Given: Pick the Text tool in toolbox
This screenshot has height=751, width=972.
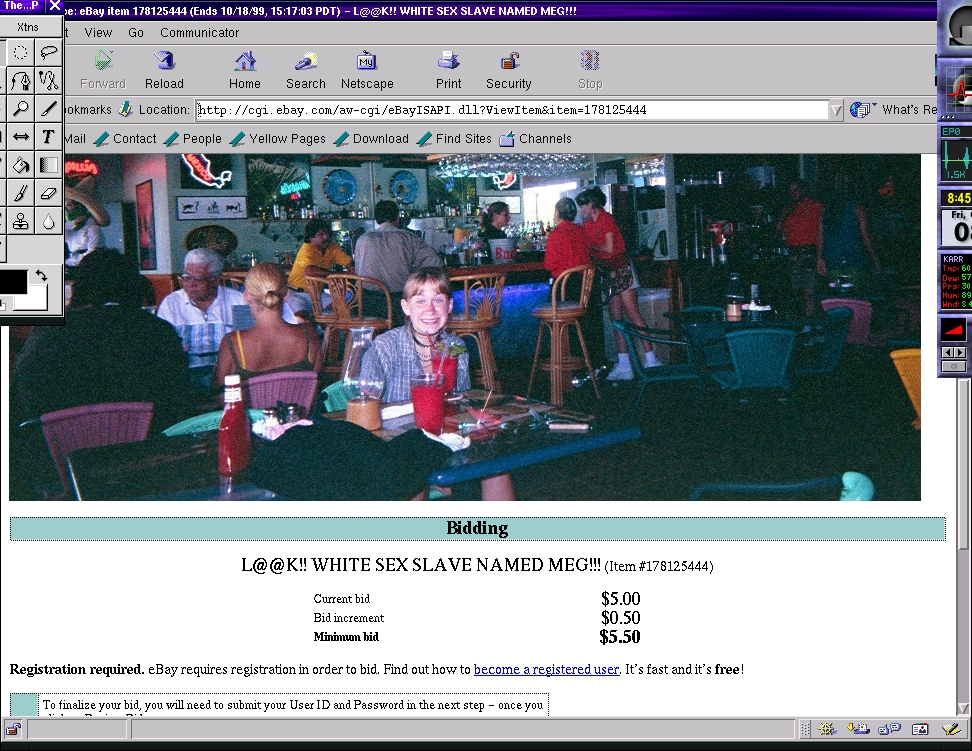Looking at the screenshot, I should click(48, 137).
